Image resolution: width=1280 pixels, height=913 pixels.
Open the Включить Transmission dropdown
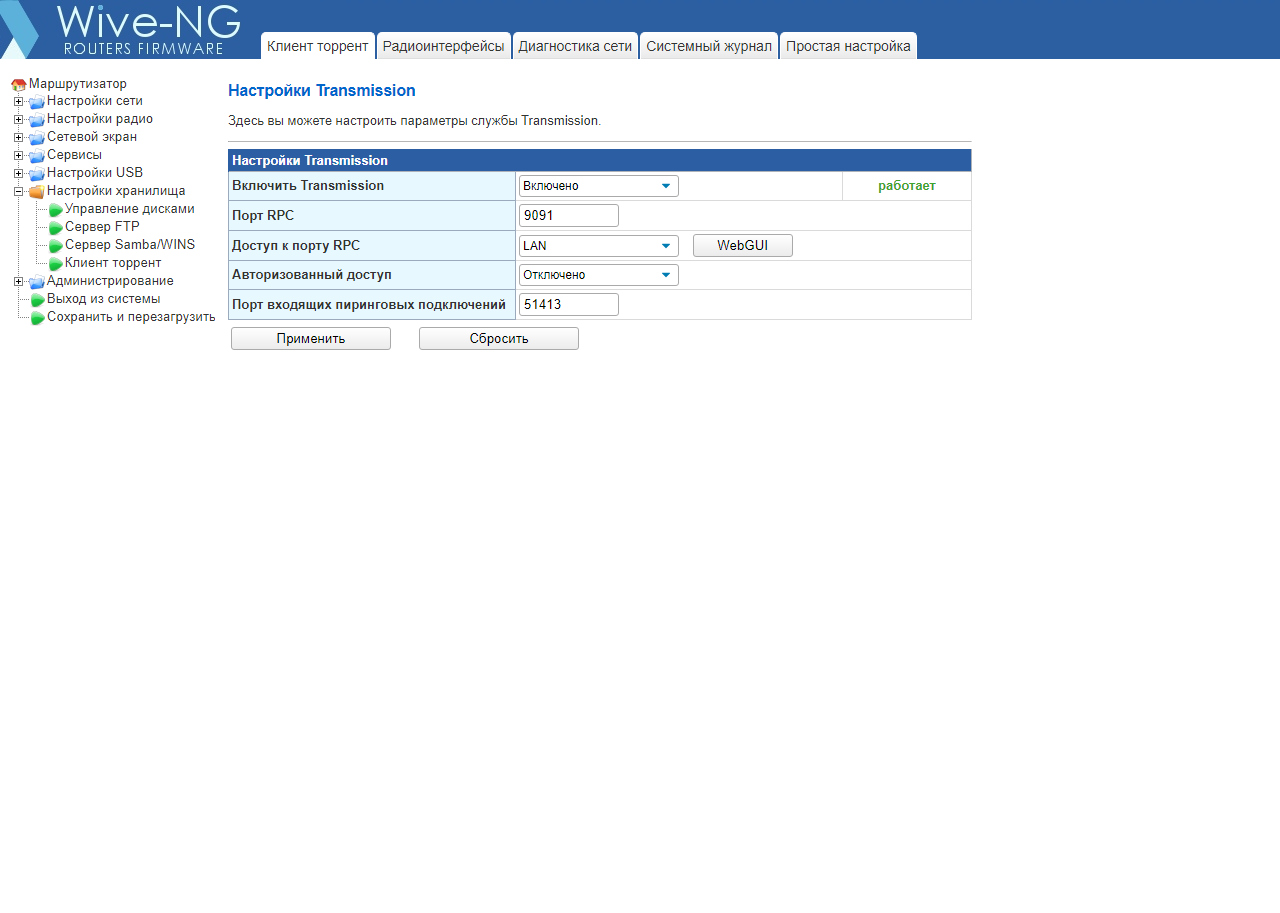[599, 186]
